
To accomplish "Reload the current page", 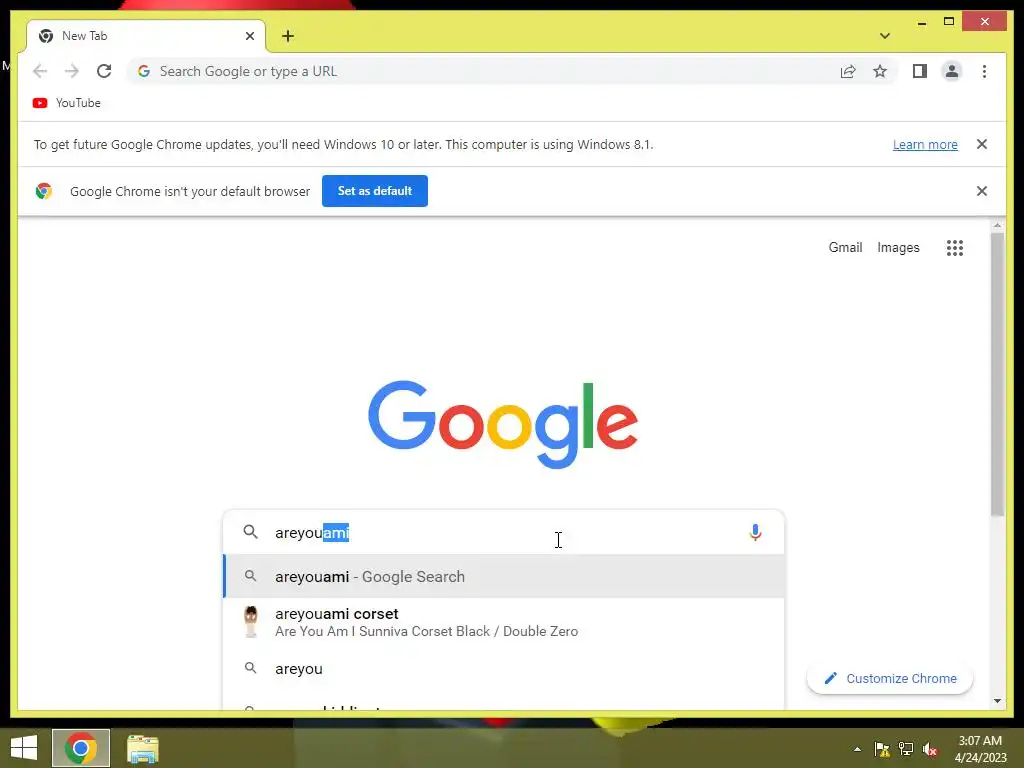I will coord(104,71).
